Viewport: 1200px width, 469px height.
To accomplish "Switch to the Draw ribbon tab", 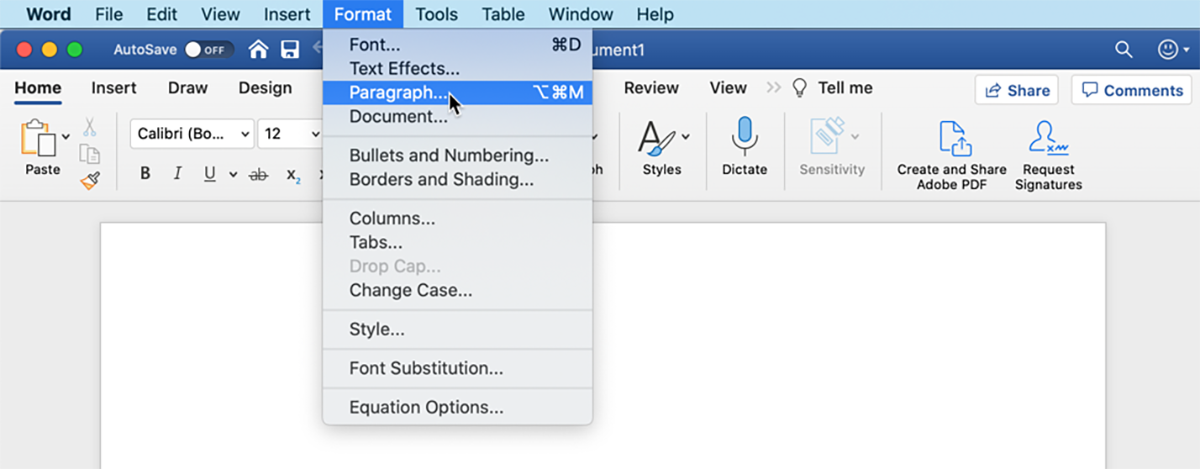I will pos(188,88).
